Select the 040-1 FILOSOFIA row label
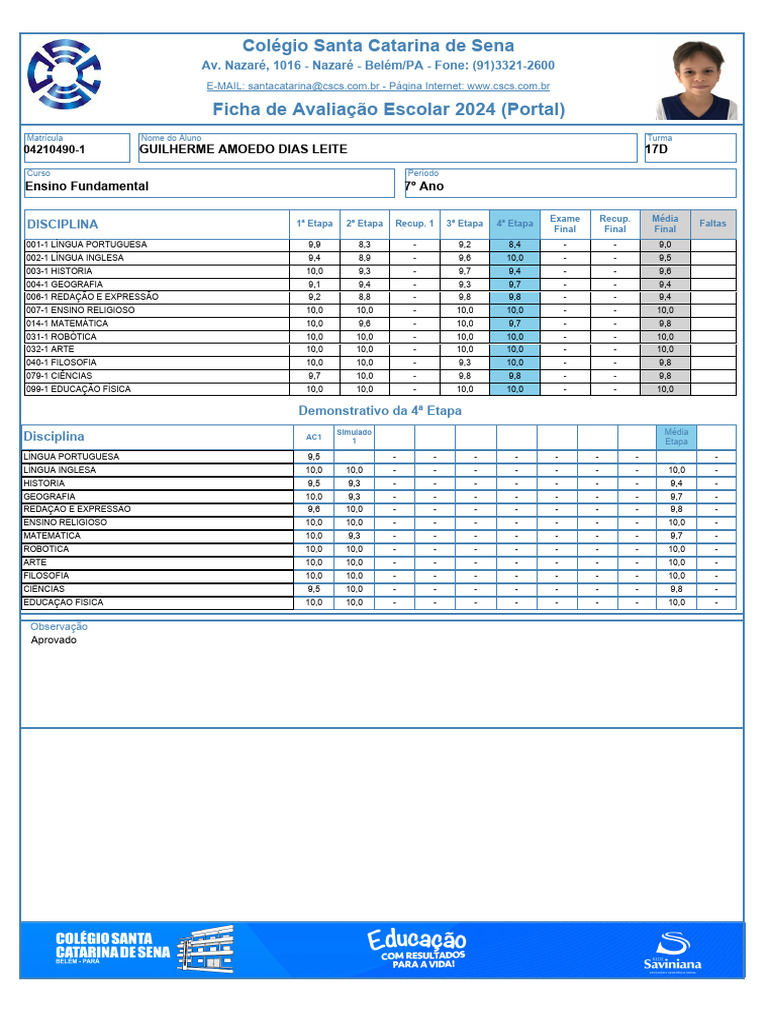The width and height of the screenshot is (768, 1024). click(x=61, y=362)
